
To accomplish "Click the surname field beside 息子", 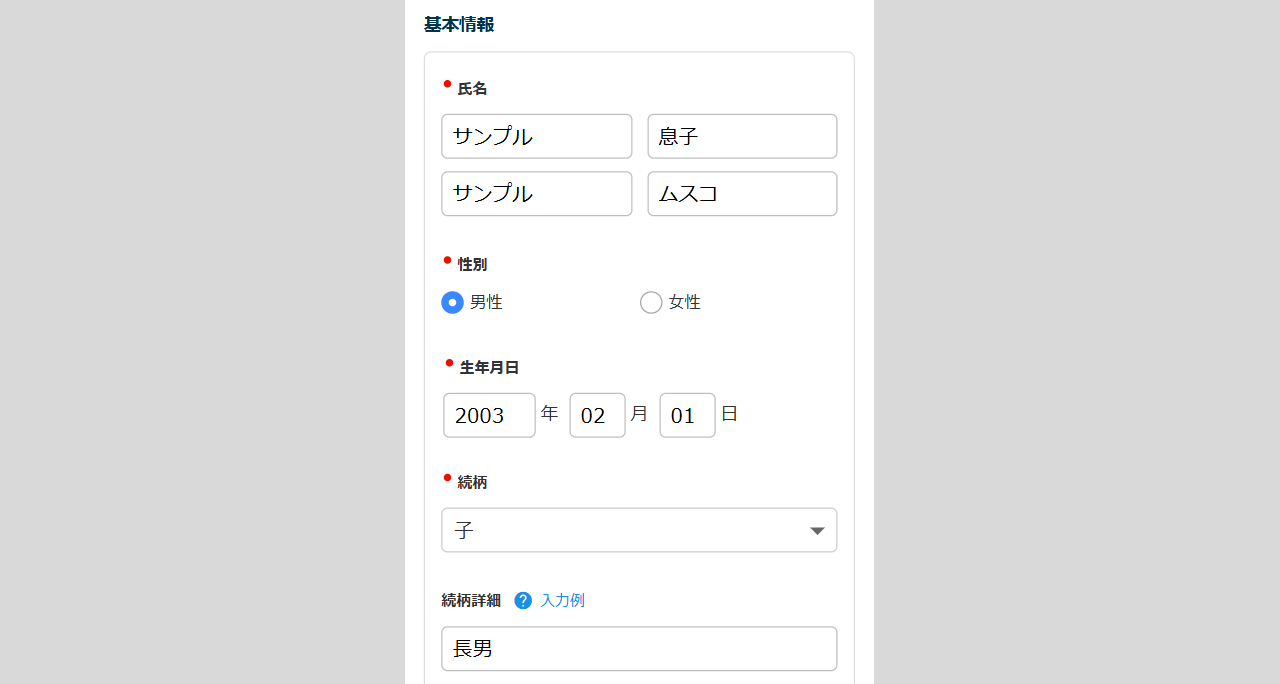I will pyautogui.click(x=536, y=136).
